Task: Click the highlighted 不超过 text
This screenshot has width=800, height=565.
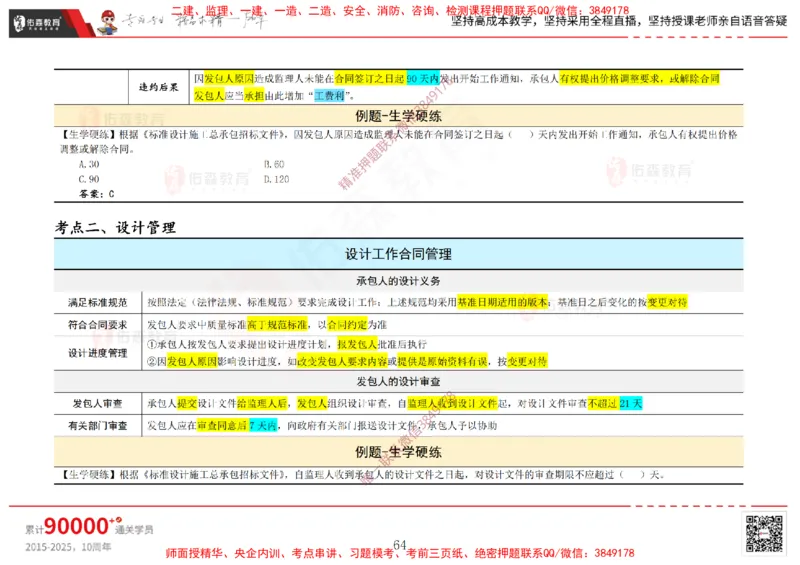Action: click(603, 404)
